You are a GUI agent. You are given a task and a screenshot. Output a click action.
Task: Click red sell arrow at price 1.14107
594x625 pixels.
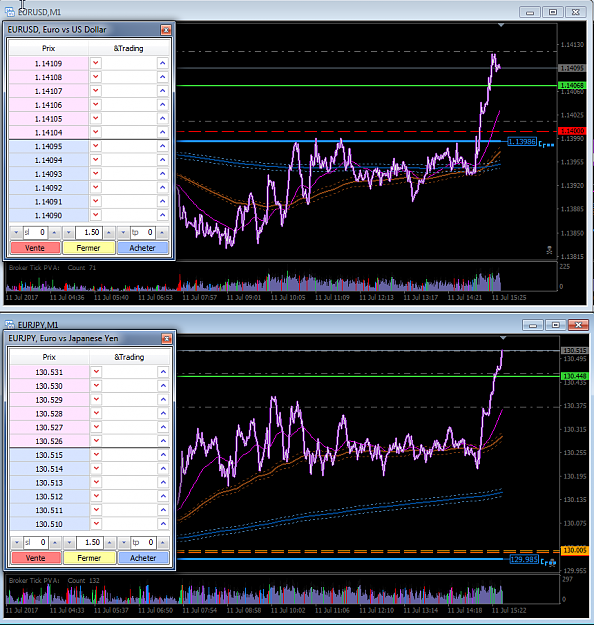pyautogui.click(x=96, y=91)
